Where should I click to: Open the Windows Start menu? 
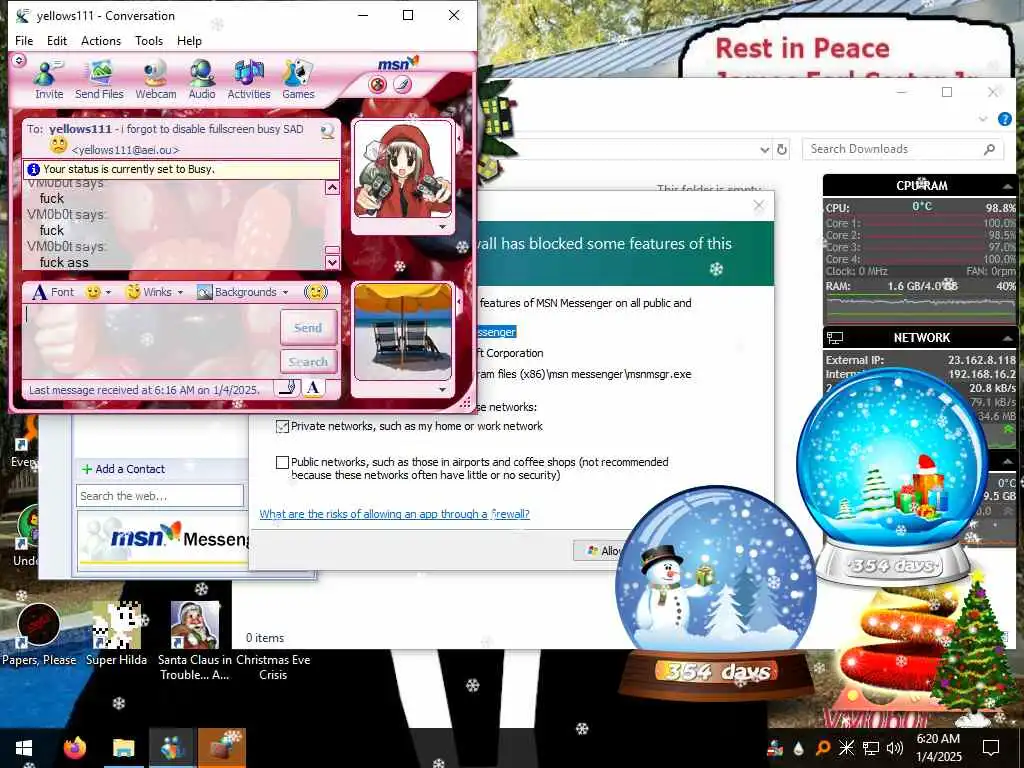(x=24, y=748)
